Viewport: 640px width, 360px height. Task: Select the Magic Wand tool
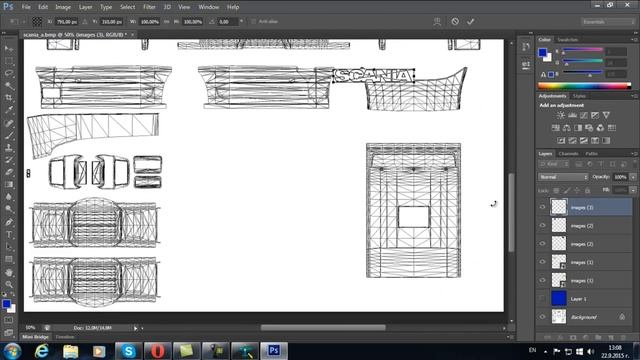[9, 86]
